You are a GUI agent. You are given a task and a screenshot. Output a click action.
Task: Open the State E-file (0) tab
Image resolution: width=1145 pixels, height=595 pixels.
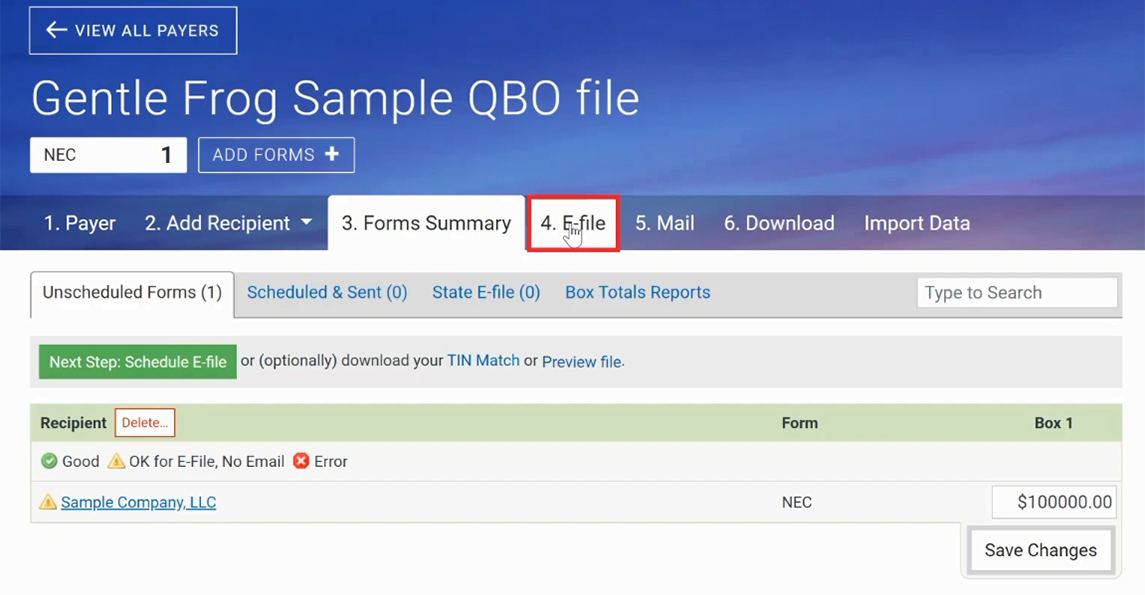pyautogui.click(x=486, y=292)
